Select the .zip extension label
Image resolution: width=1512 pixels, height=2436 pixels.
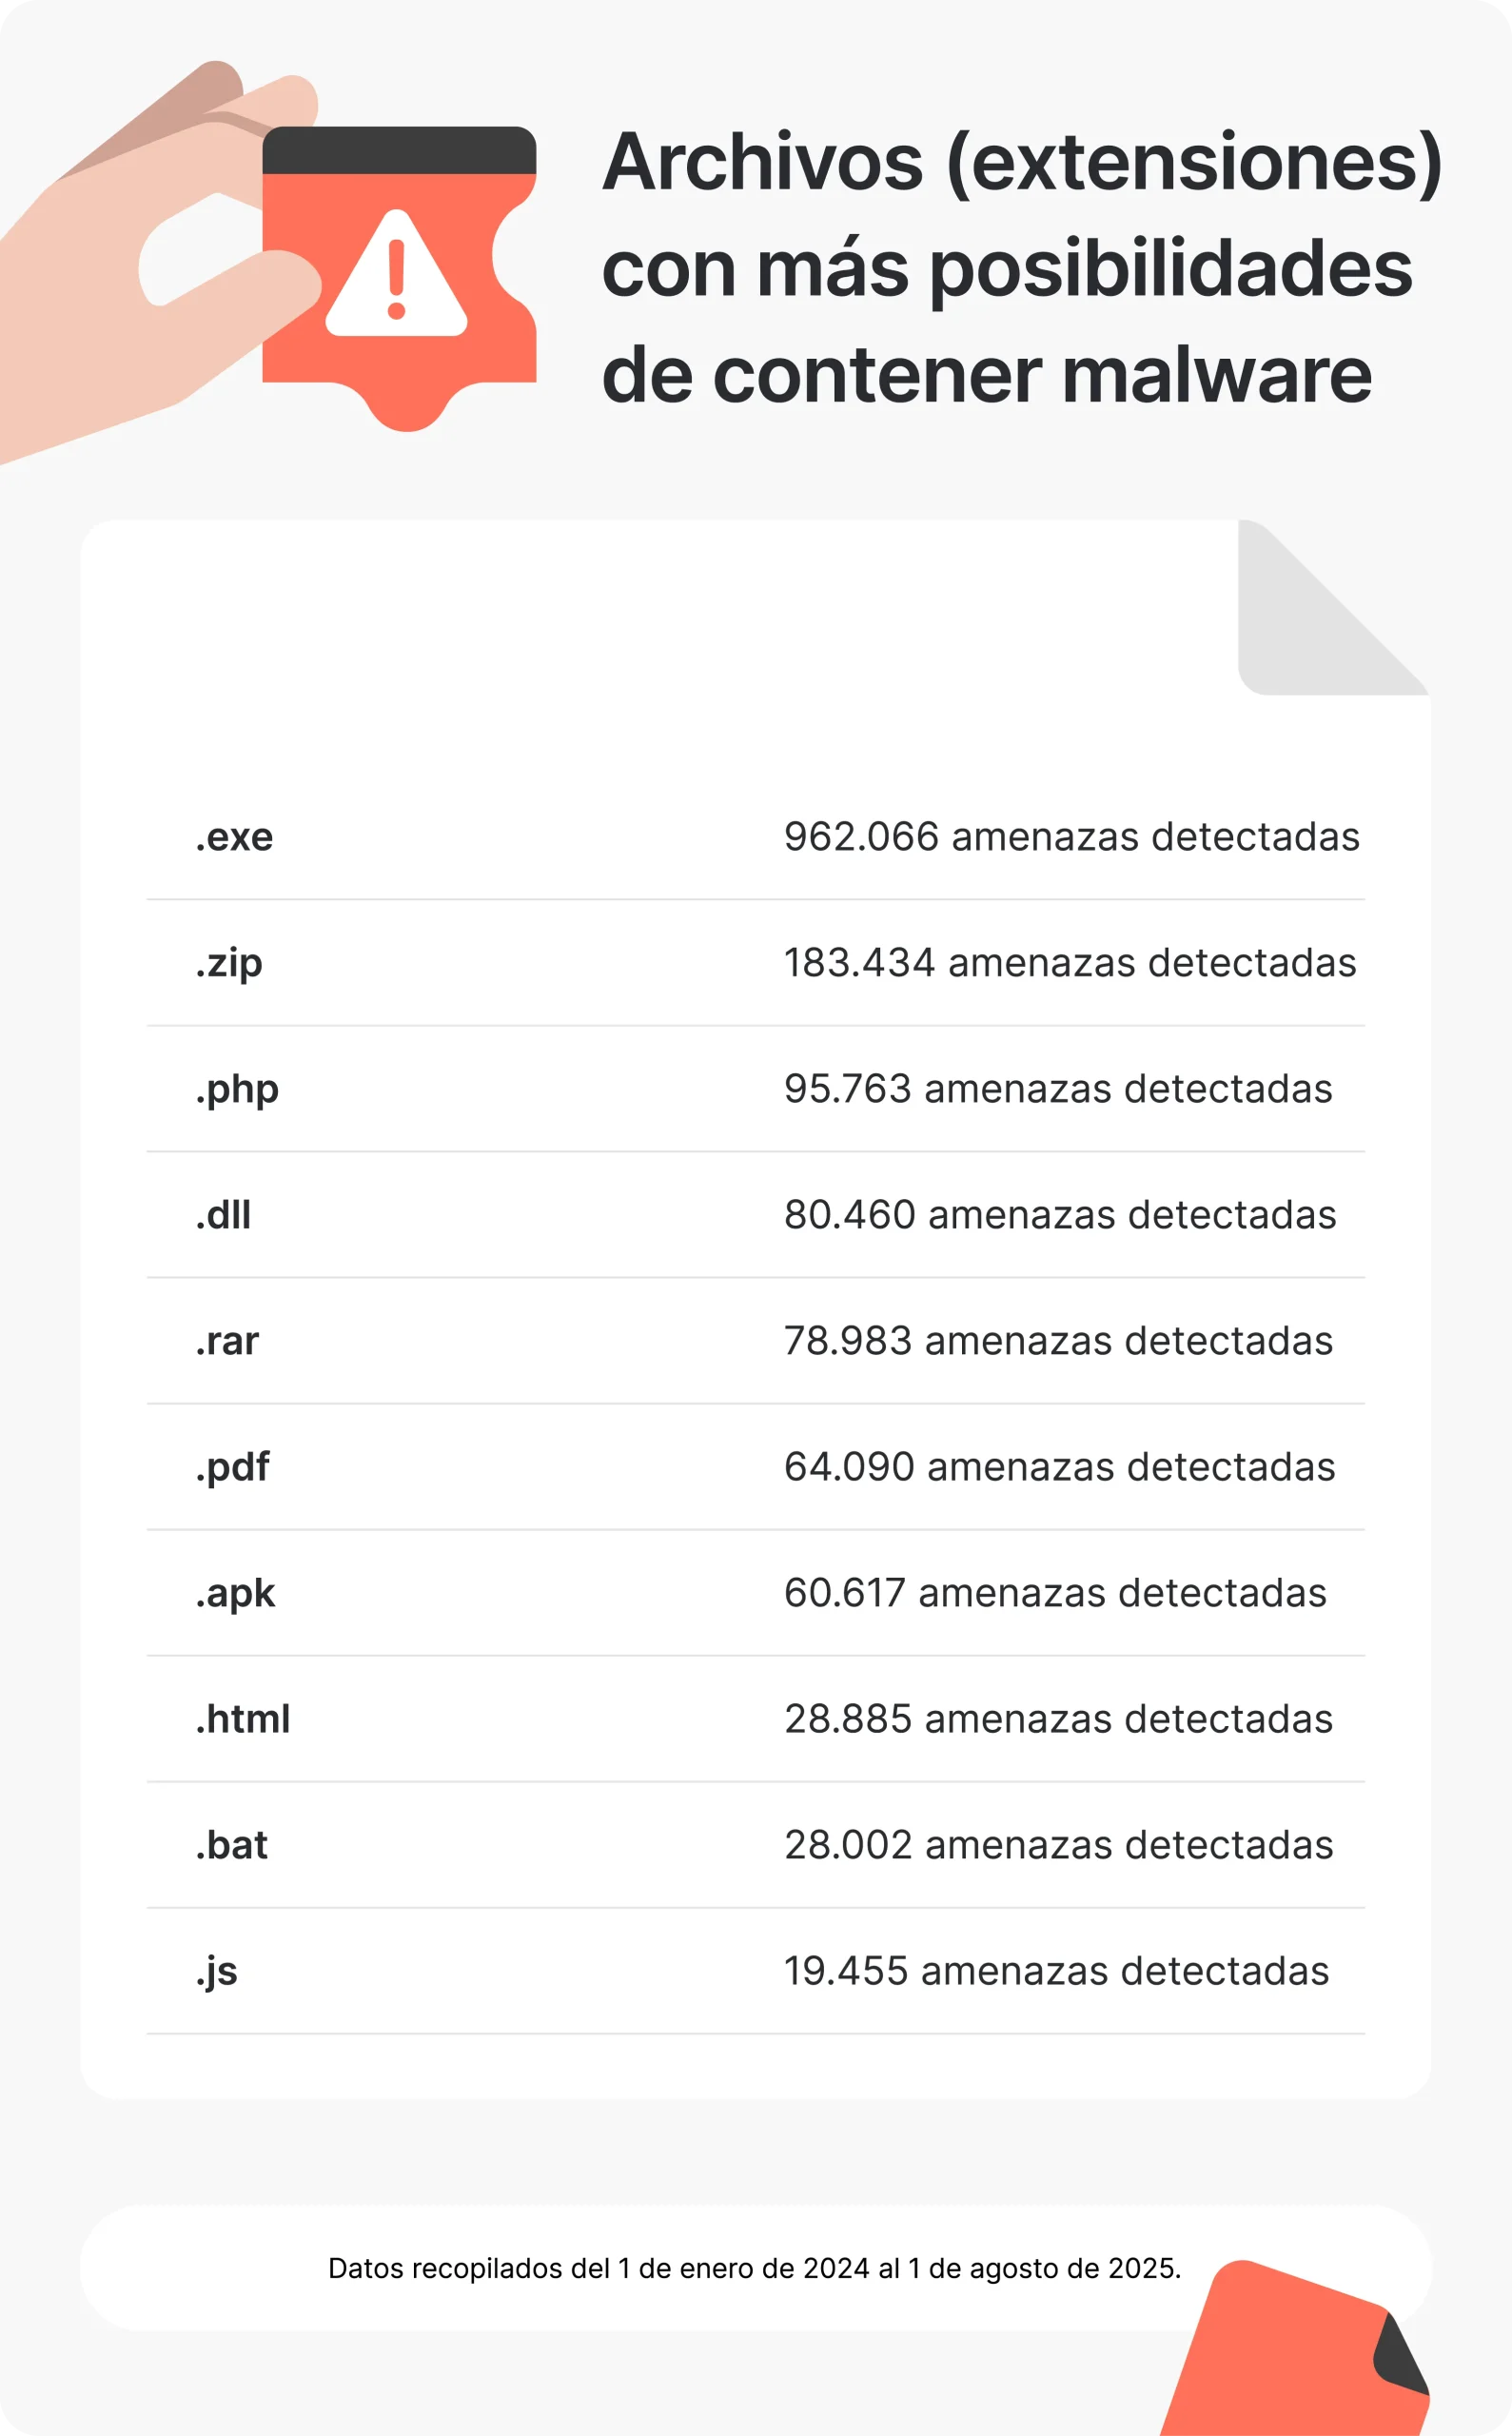229,963
